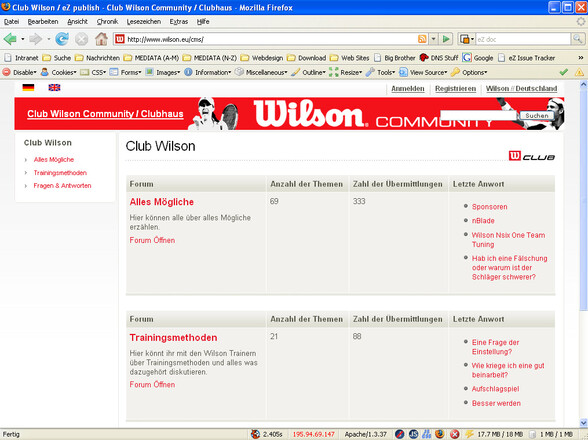588x440 pixels.
Task: Open the Wilson // Deutschland link
Action: [521, 89]
